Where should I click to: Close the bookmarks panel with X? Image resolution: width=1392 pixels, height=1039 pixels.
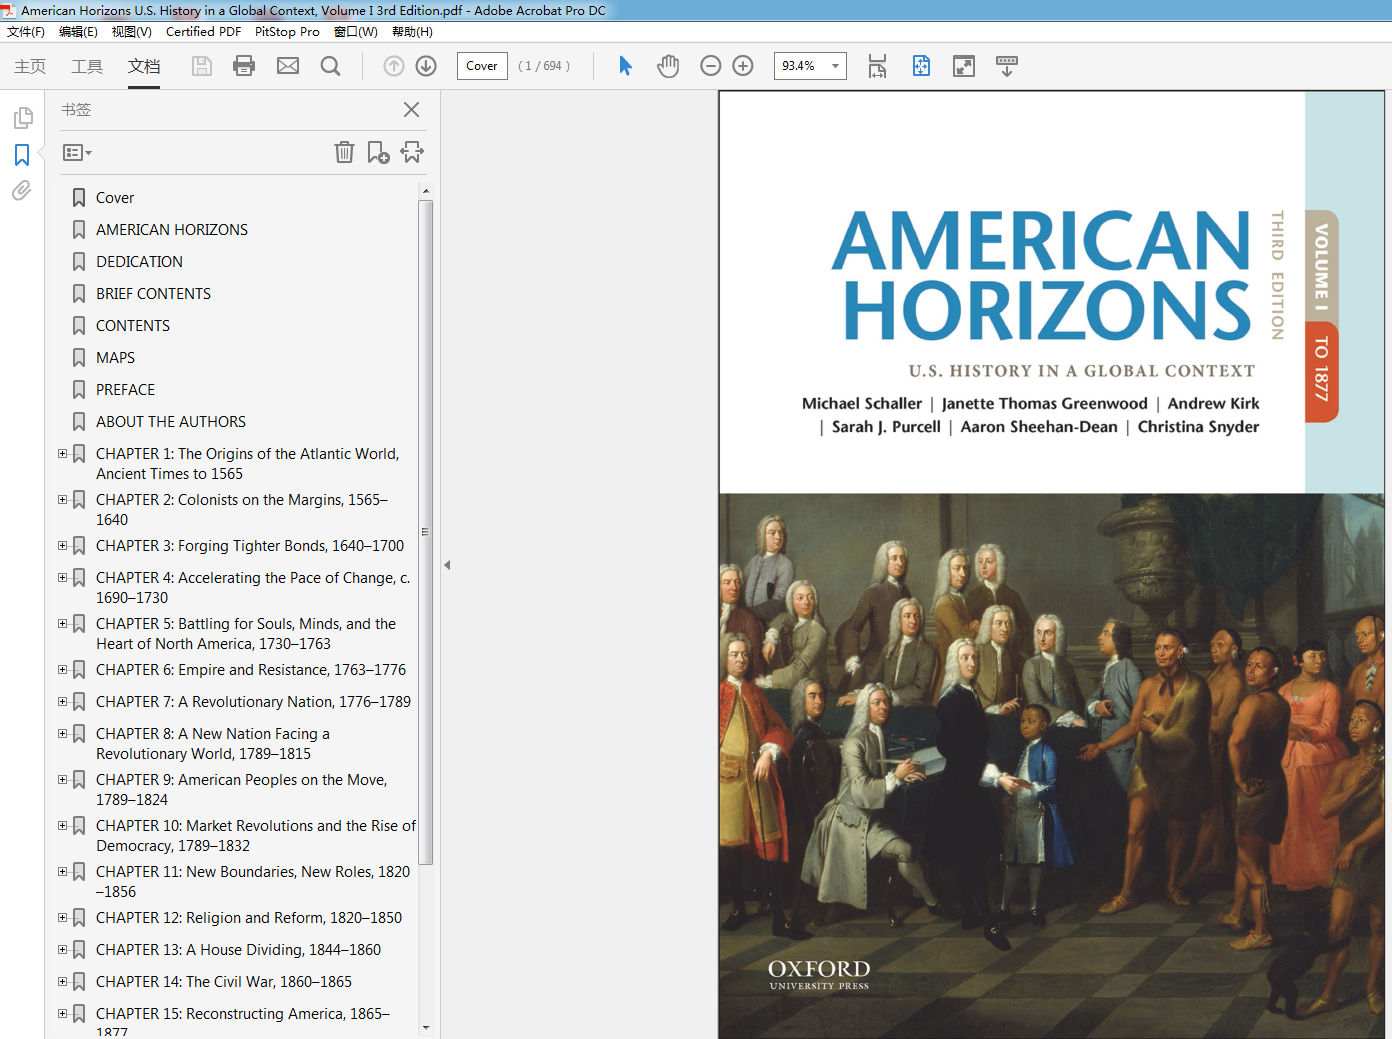411,110
